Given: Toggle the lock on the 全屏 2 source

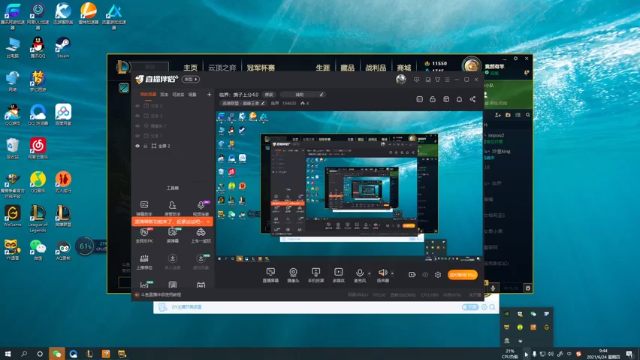Looking at the screenshot, I should point(145,146).
